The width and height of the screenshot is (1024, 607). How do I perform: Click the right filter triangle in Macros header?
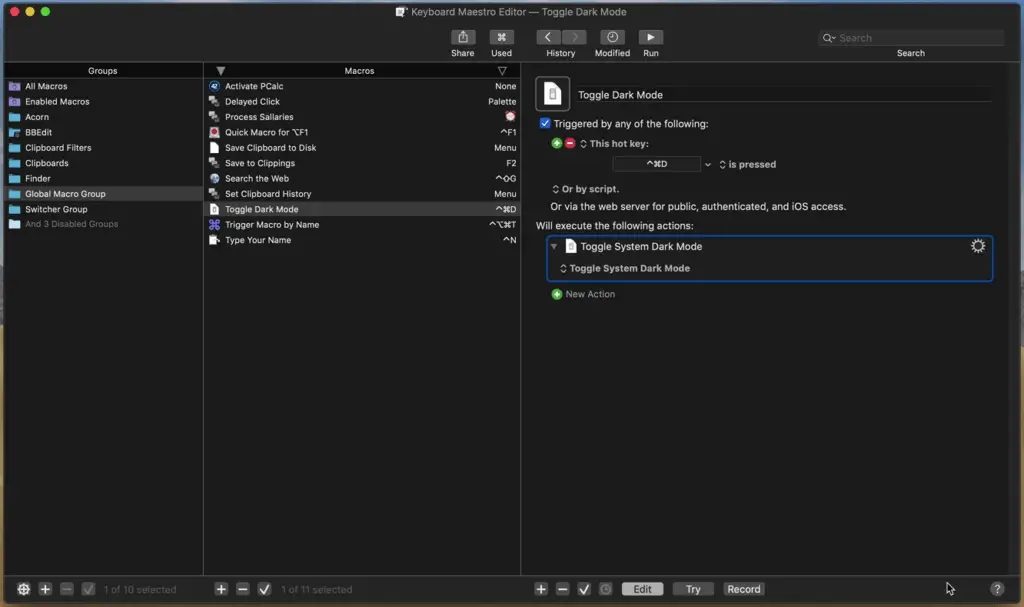[502, 71]
